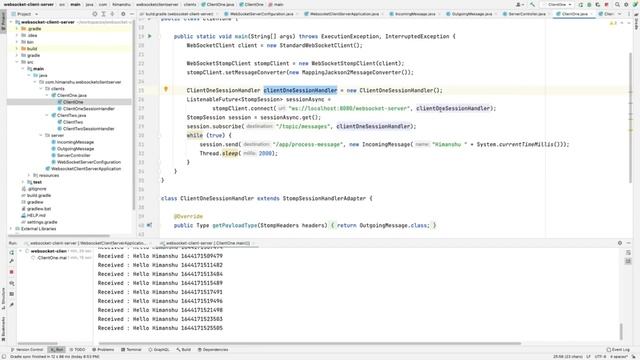The height and width of the screenshot is (360, 640).
Task: Click the Run gutter icon next to main method
Action: [150, 36]
